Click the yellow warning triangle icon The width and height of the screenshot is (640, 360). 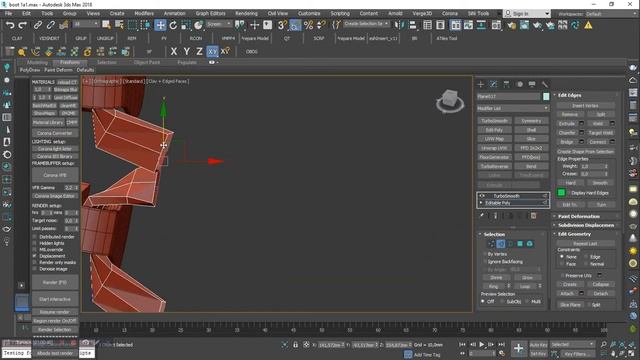coord(588,25)
